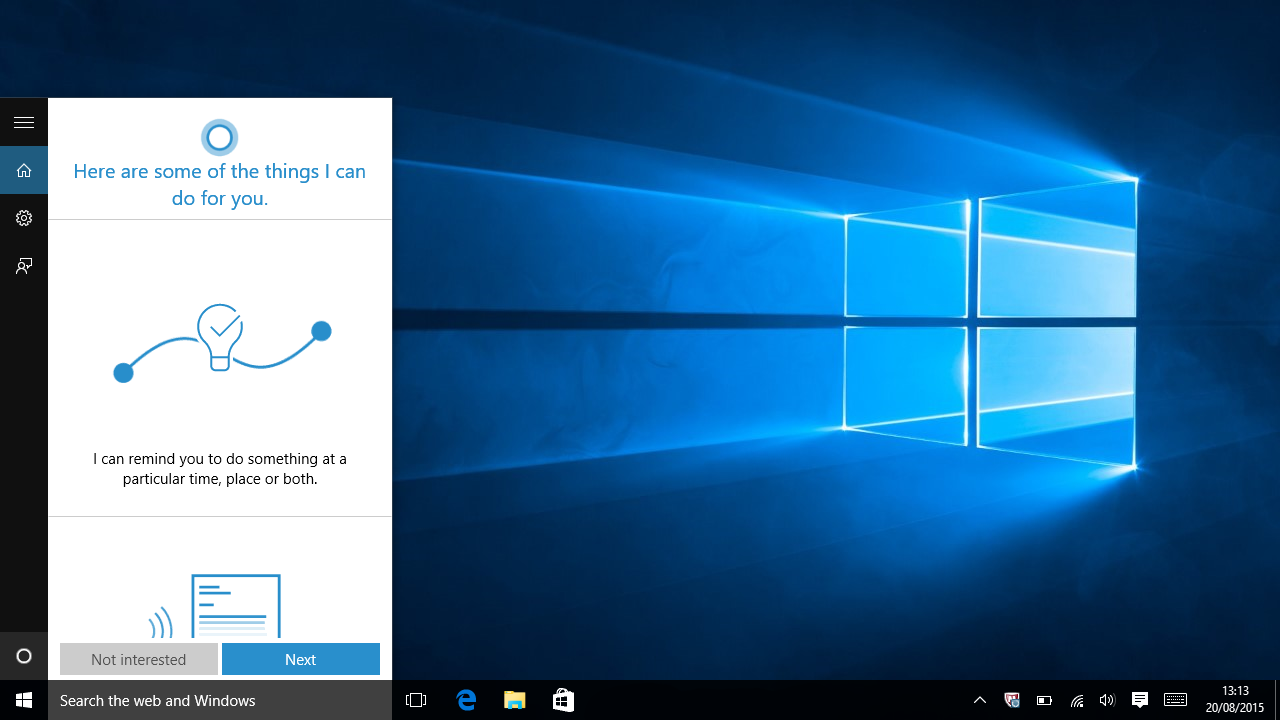Click the Not interested button

(139, 659)
